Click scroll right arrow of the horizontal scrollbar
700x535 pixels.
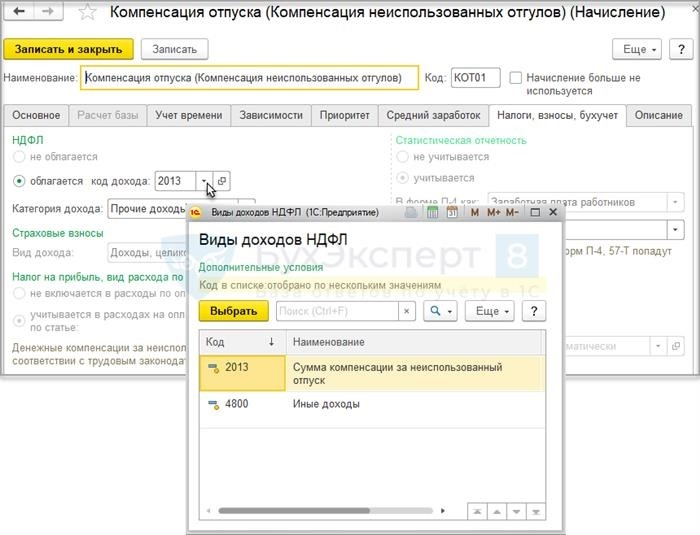tap(442, 510)
